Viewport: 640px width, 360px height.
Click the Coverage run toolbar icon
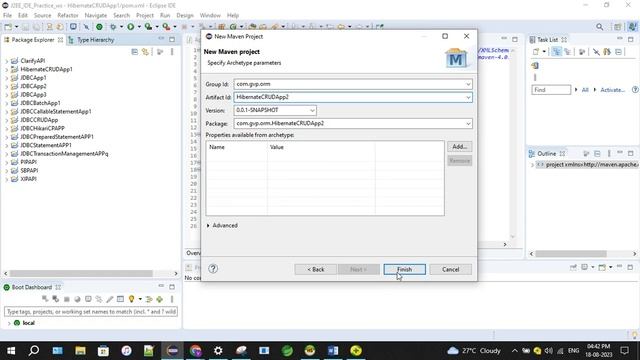[x=148, y=27]
